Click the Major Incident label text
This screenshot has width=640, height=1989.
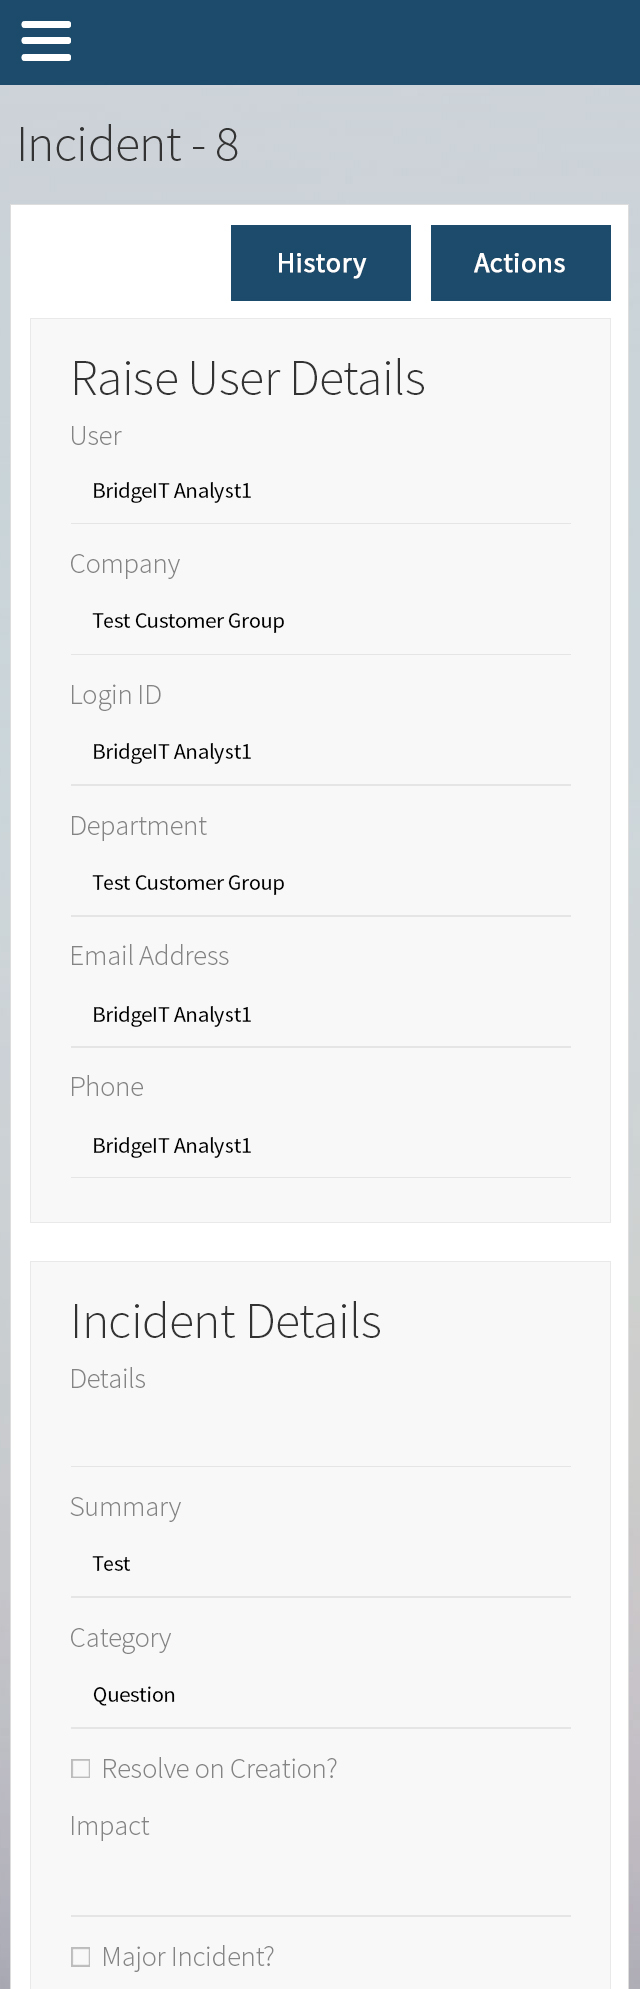(188, 1957)
